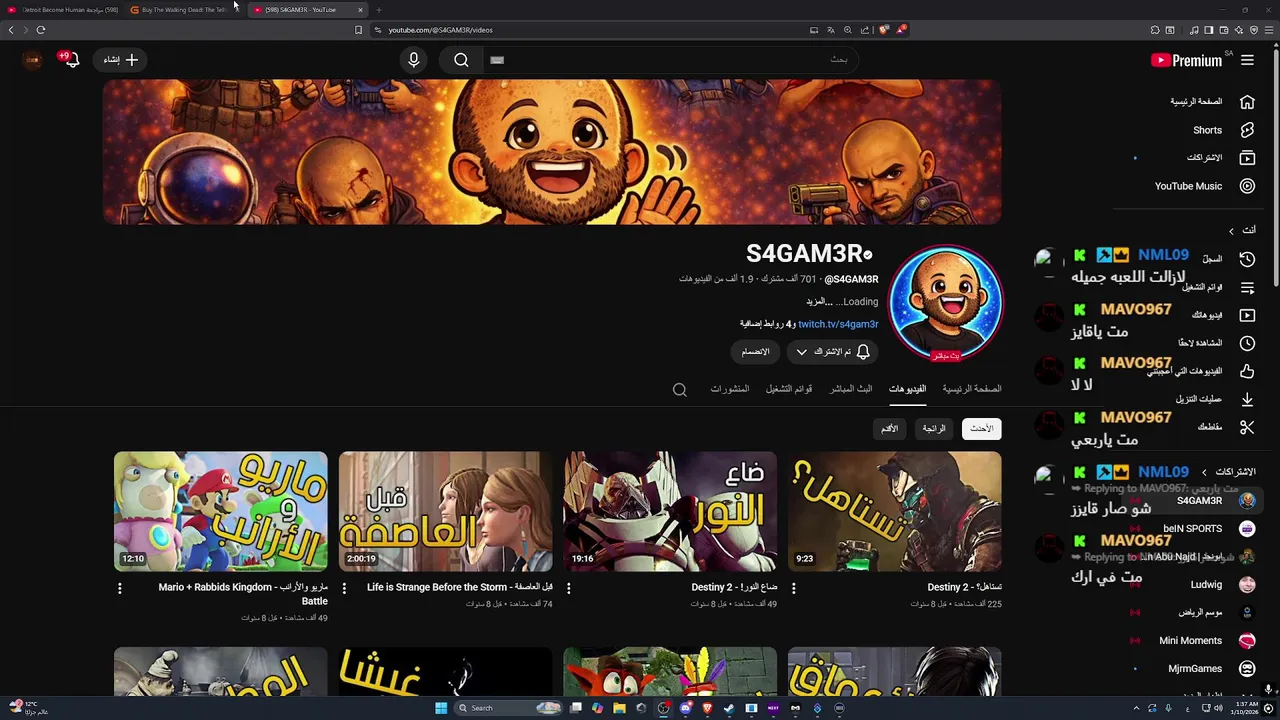Toggle the bookmark icon in address bar

coord(358,30)
